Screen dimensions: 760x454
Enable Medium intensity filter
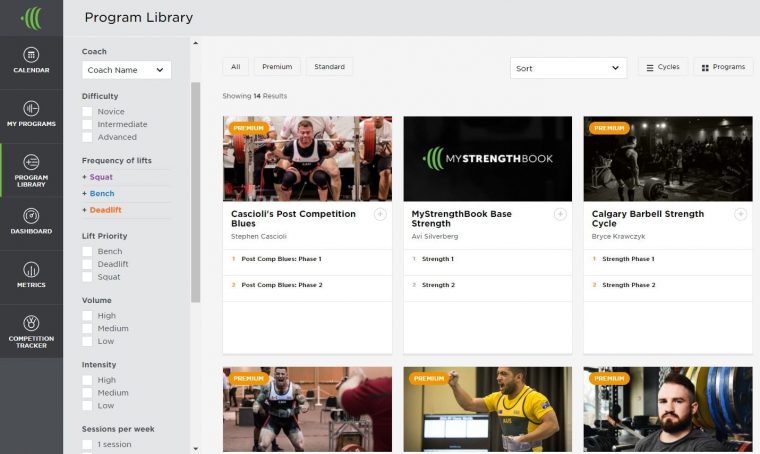point(87,393)
